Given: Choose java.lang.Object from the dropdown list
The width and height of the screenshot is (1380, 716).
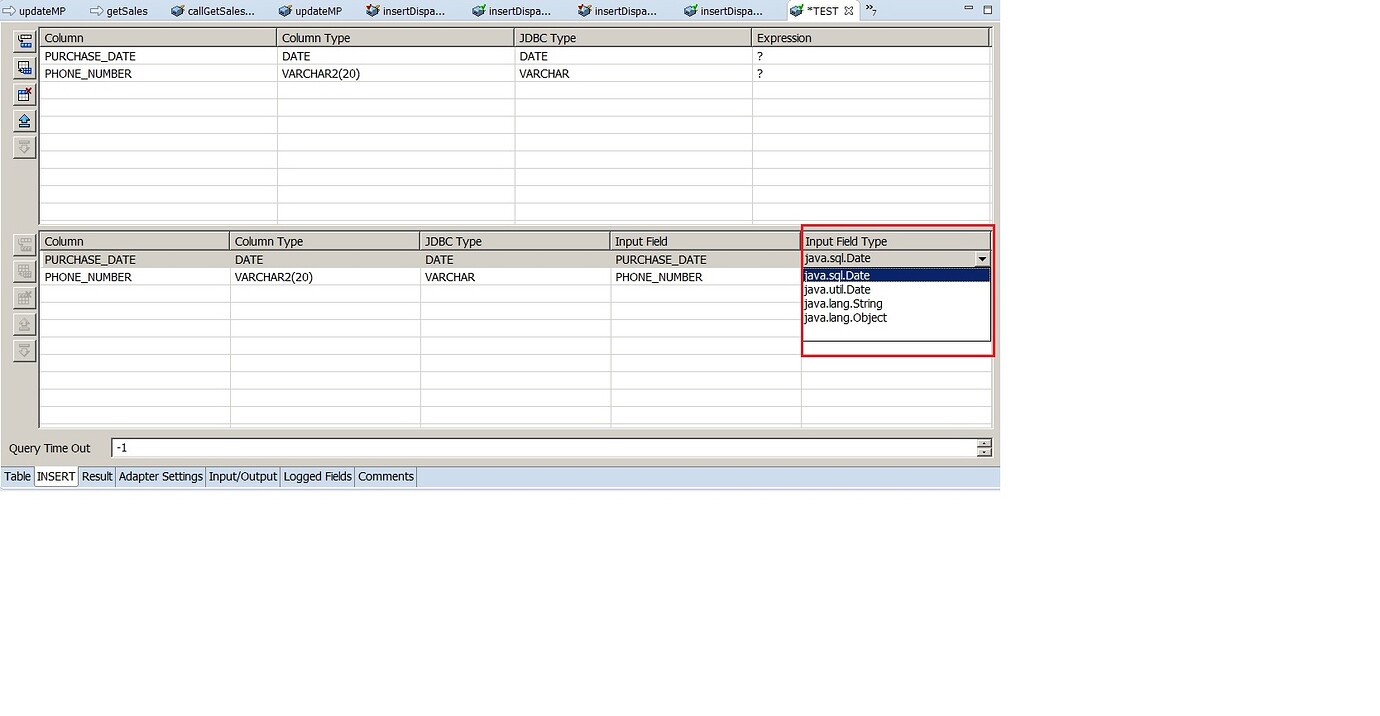Looking at the screenshot, I should [896, 317].
